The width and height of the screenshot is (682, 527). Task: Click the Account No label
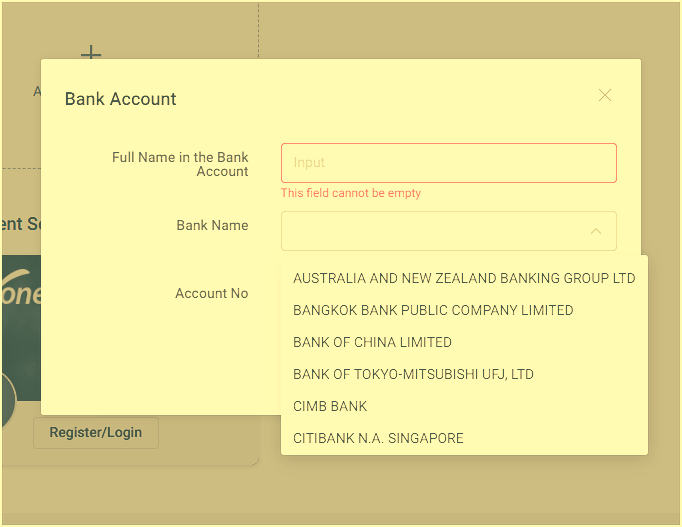point(211,294)
